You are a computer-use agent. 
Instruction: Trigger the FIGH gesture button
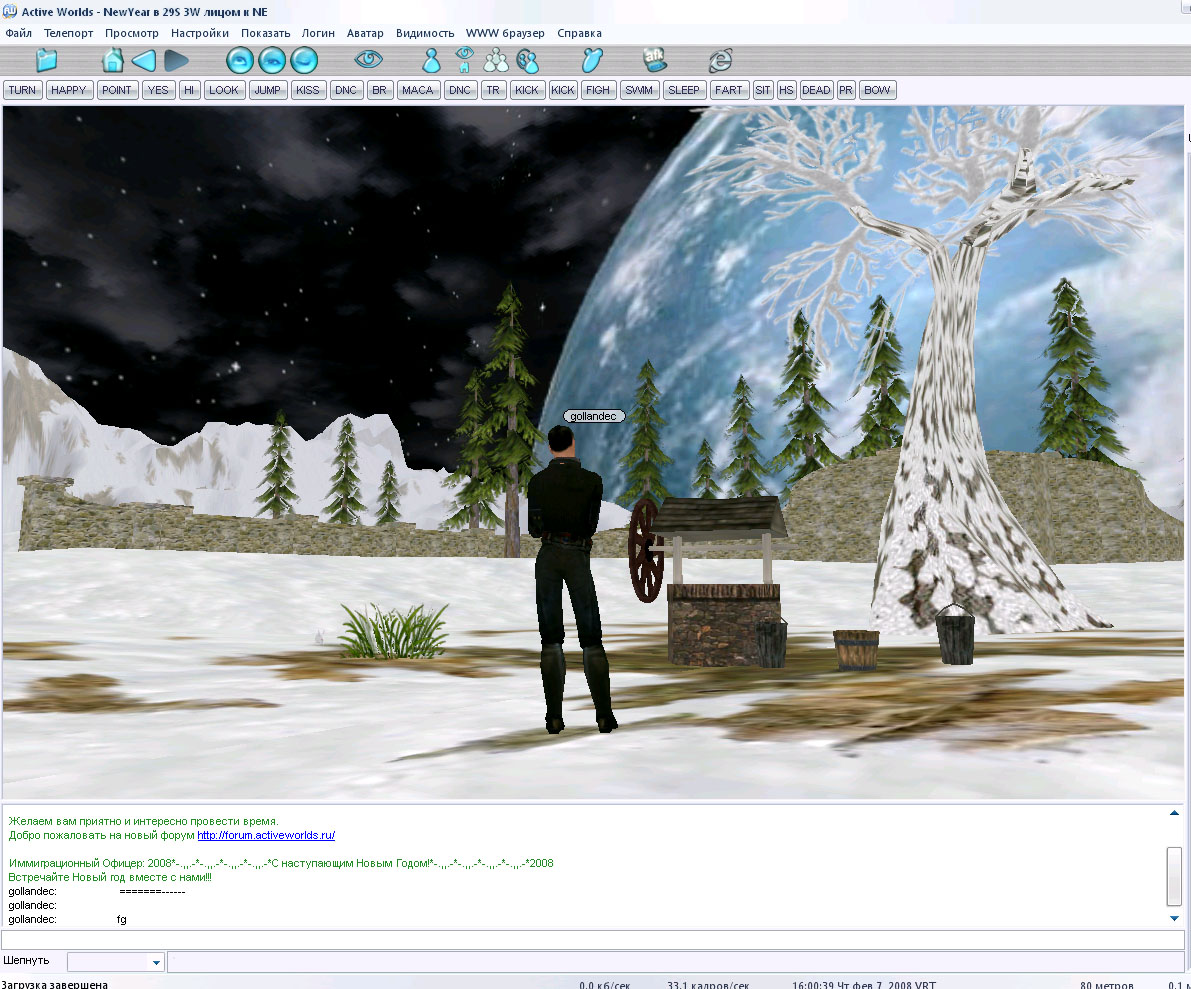pyautogui.click(x=598, y=90)
